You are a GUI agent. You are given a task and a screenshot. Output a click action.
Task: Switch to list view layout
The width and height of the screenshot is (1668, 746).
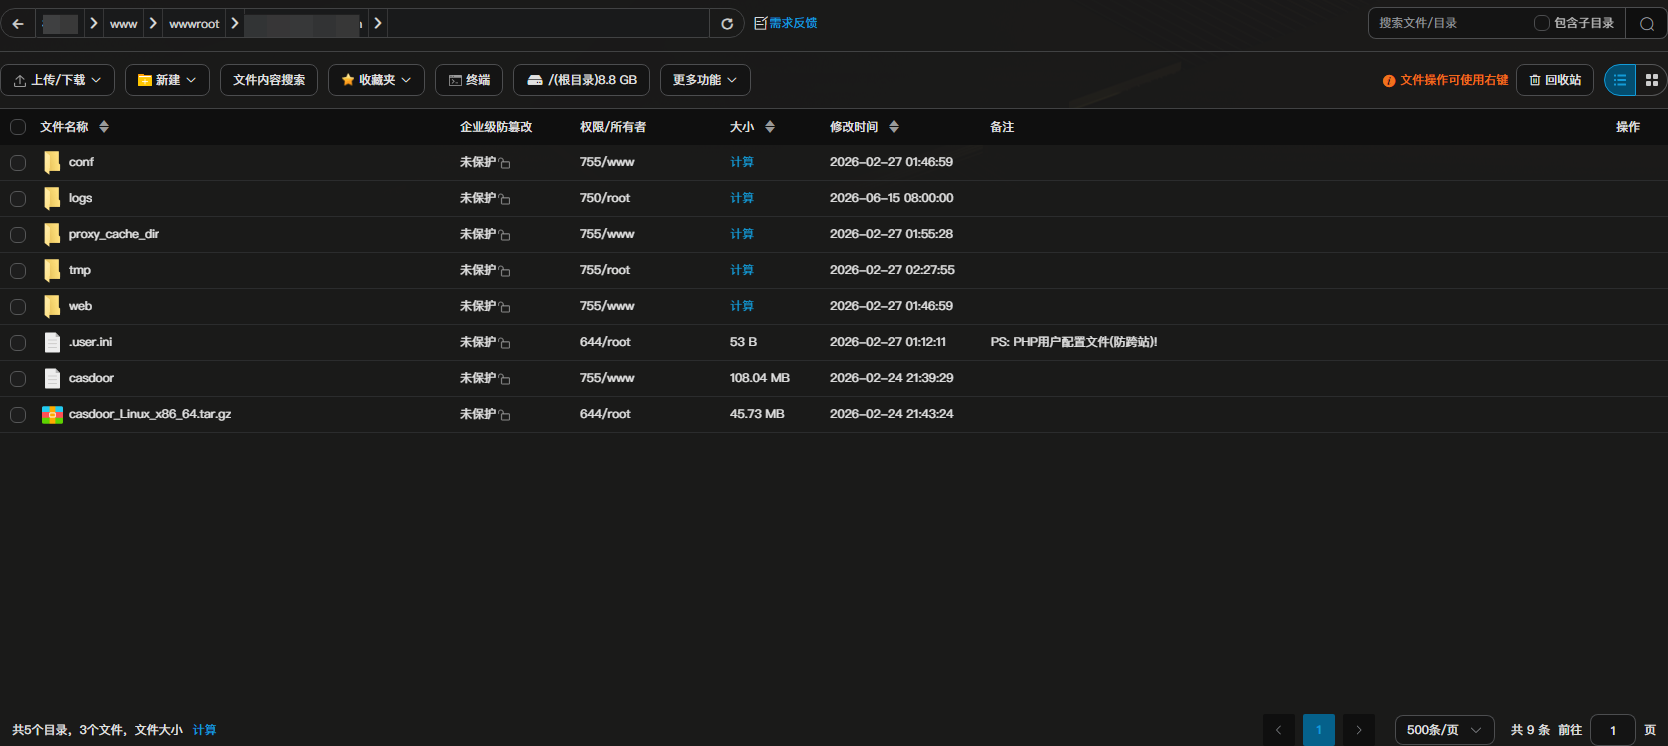(1620, 80)
